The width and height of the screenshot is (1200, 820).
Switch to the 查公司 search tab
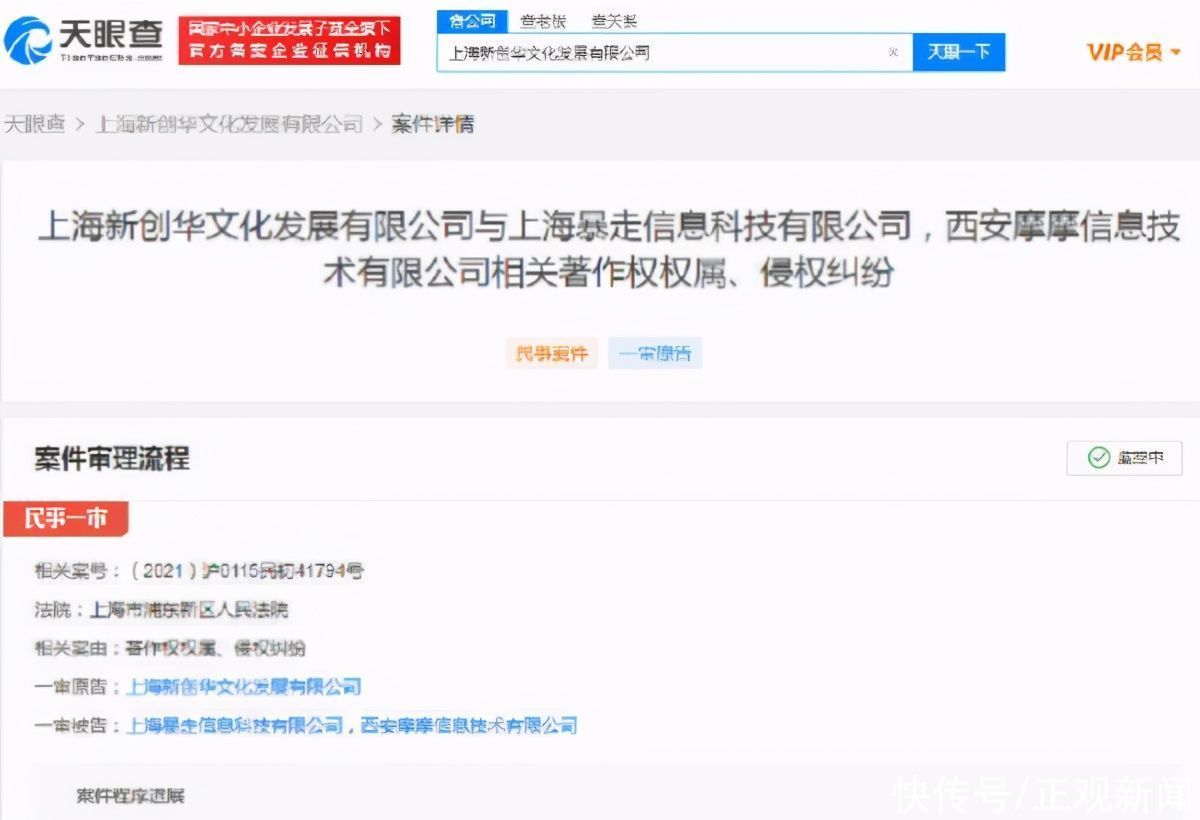point(472,21)
